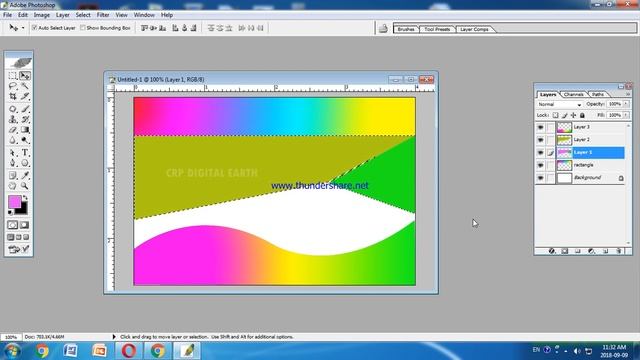Select the Type tool
640x360 pixels.
(x=25, y=153)
